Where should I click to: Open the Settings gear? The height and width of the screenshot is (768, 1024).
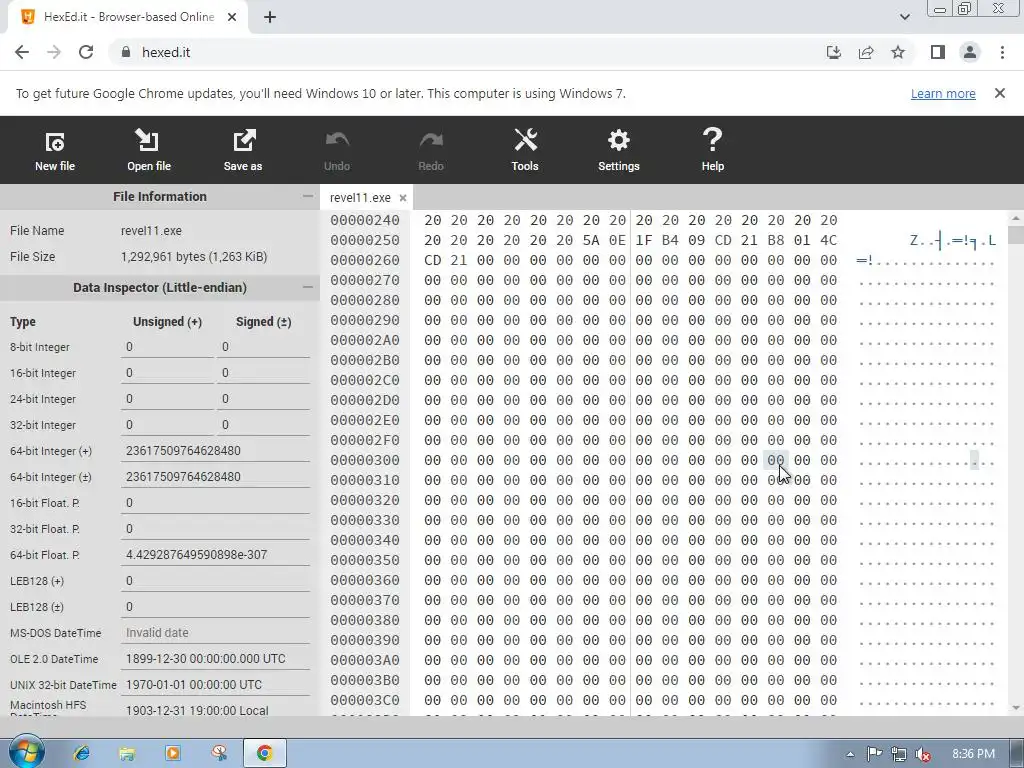[618, 151]
